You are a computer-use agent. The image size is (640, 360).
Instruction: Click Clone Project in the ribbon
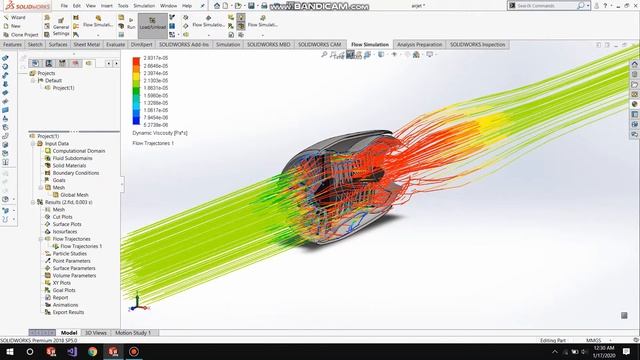pyautogui.click(x=21, y=35)
